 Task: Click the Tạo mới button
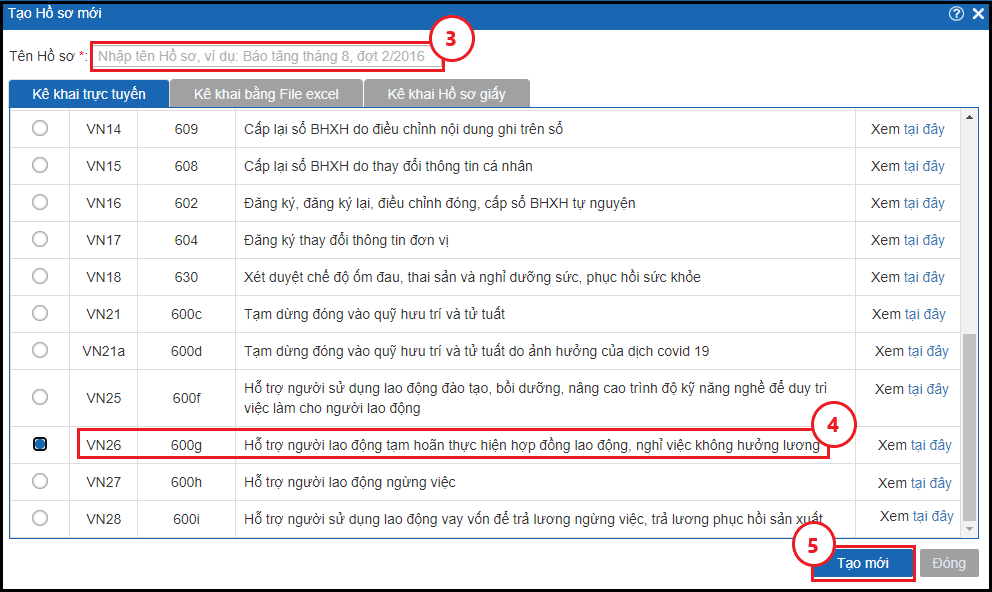coord(863,563)
